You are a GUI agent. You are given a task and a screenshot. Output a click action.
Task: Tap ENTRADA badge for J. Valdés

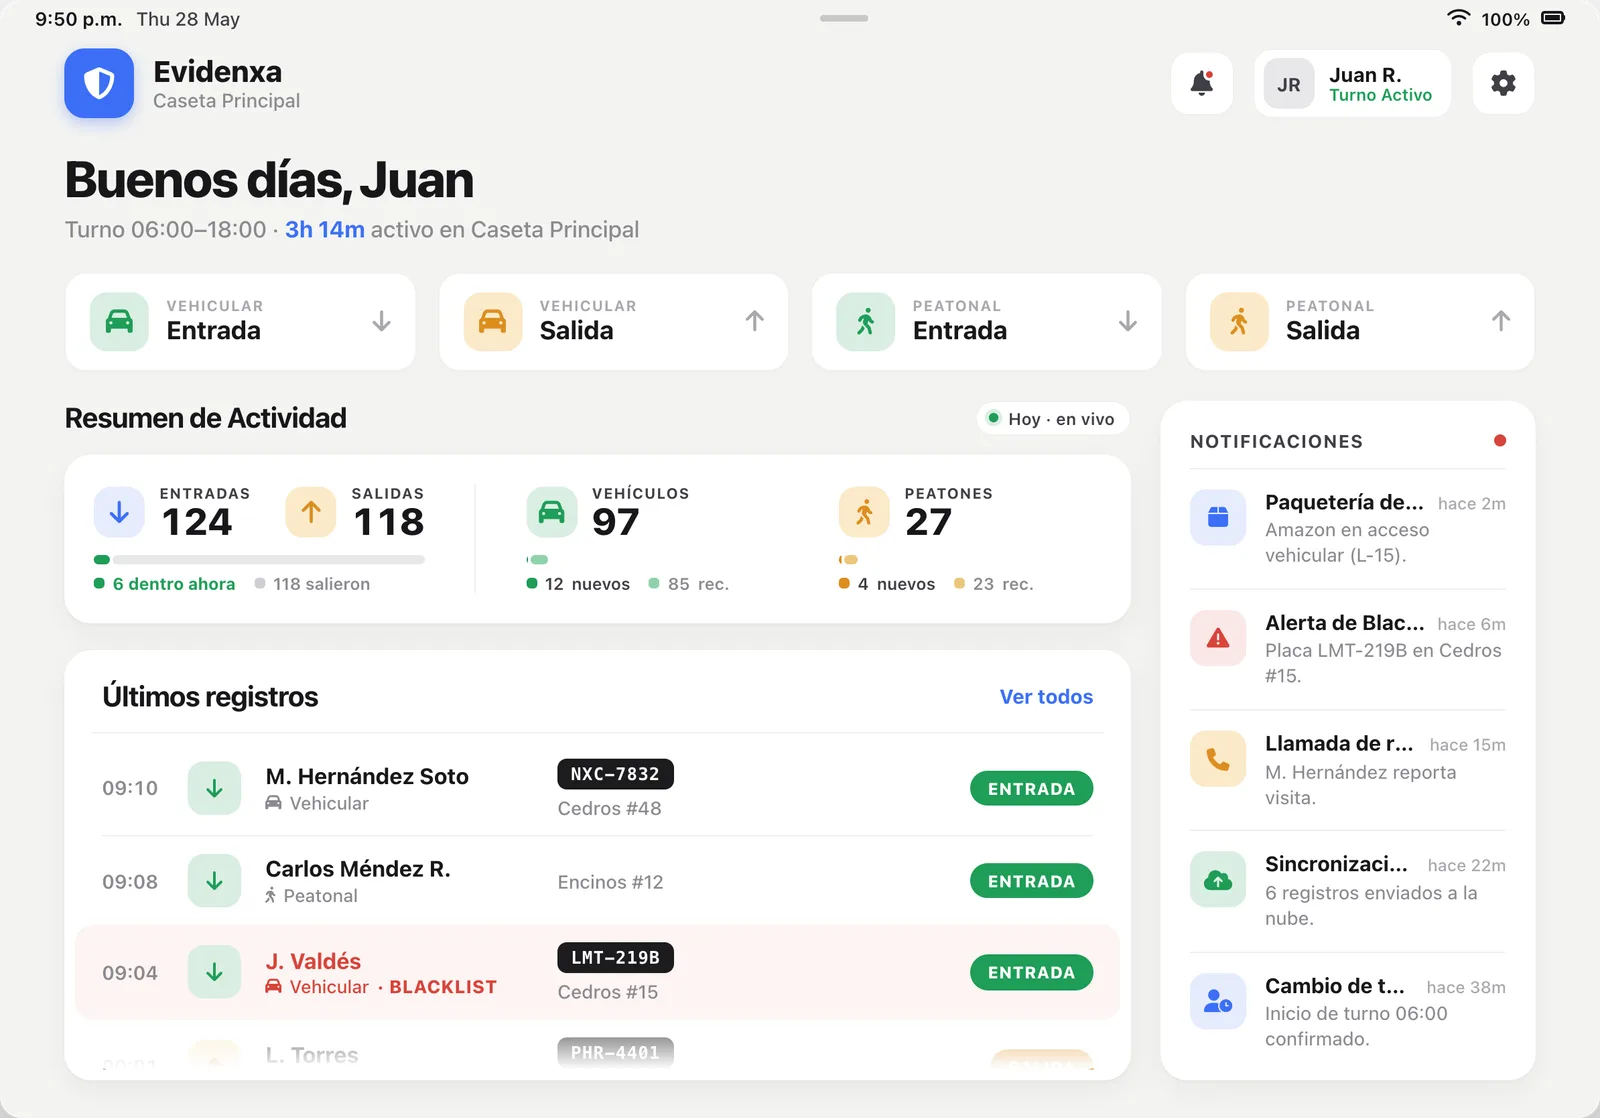coord(1031,973)
